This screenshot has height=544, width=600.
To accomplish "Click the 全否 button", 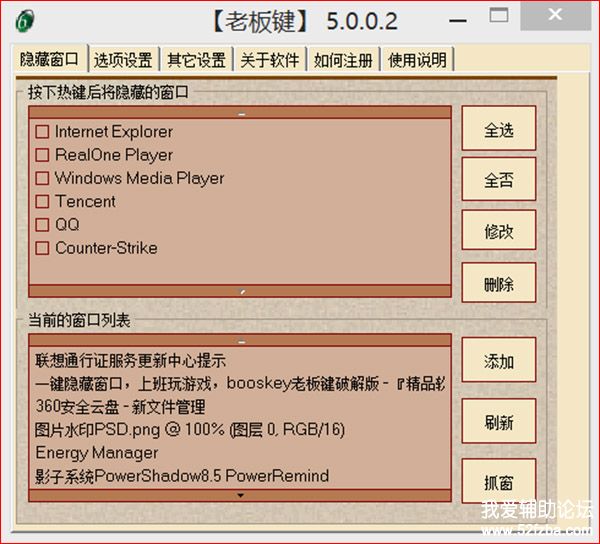I will (x=499, y=179).
